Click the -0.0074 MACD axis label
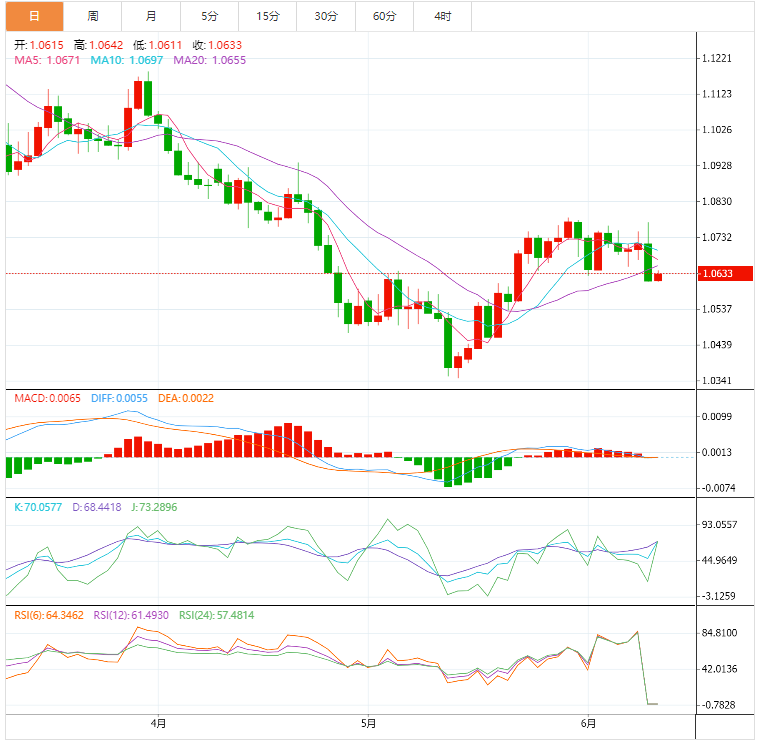Screen dimensions: 759x746 click(718, 488)
